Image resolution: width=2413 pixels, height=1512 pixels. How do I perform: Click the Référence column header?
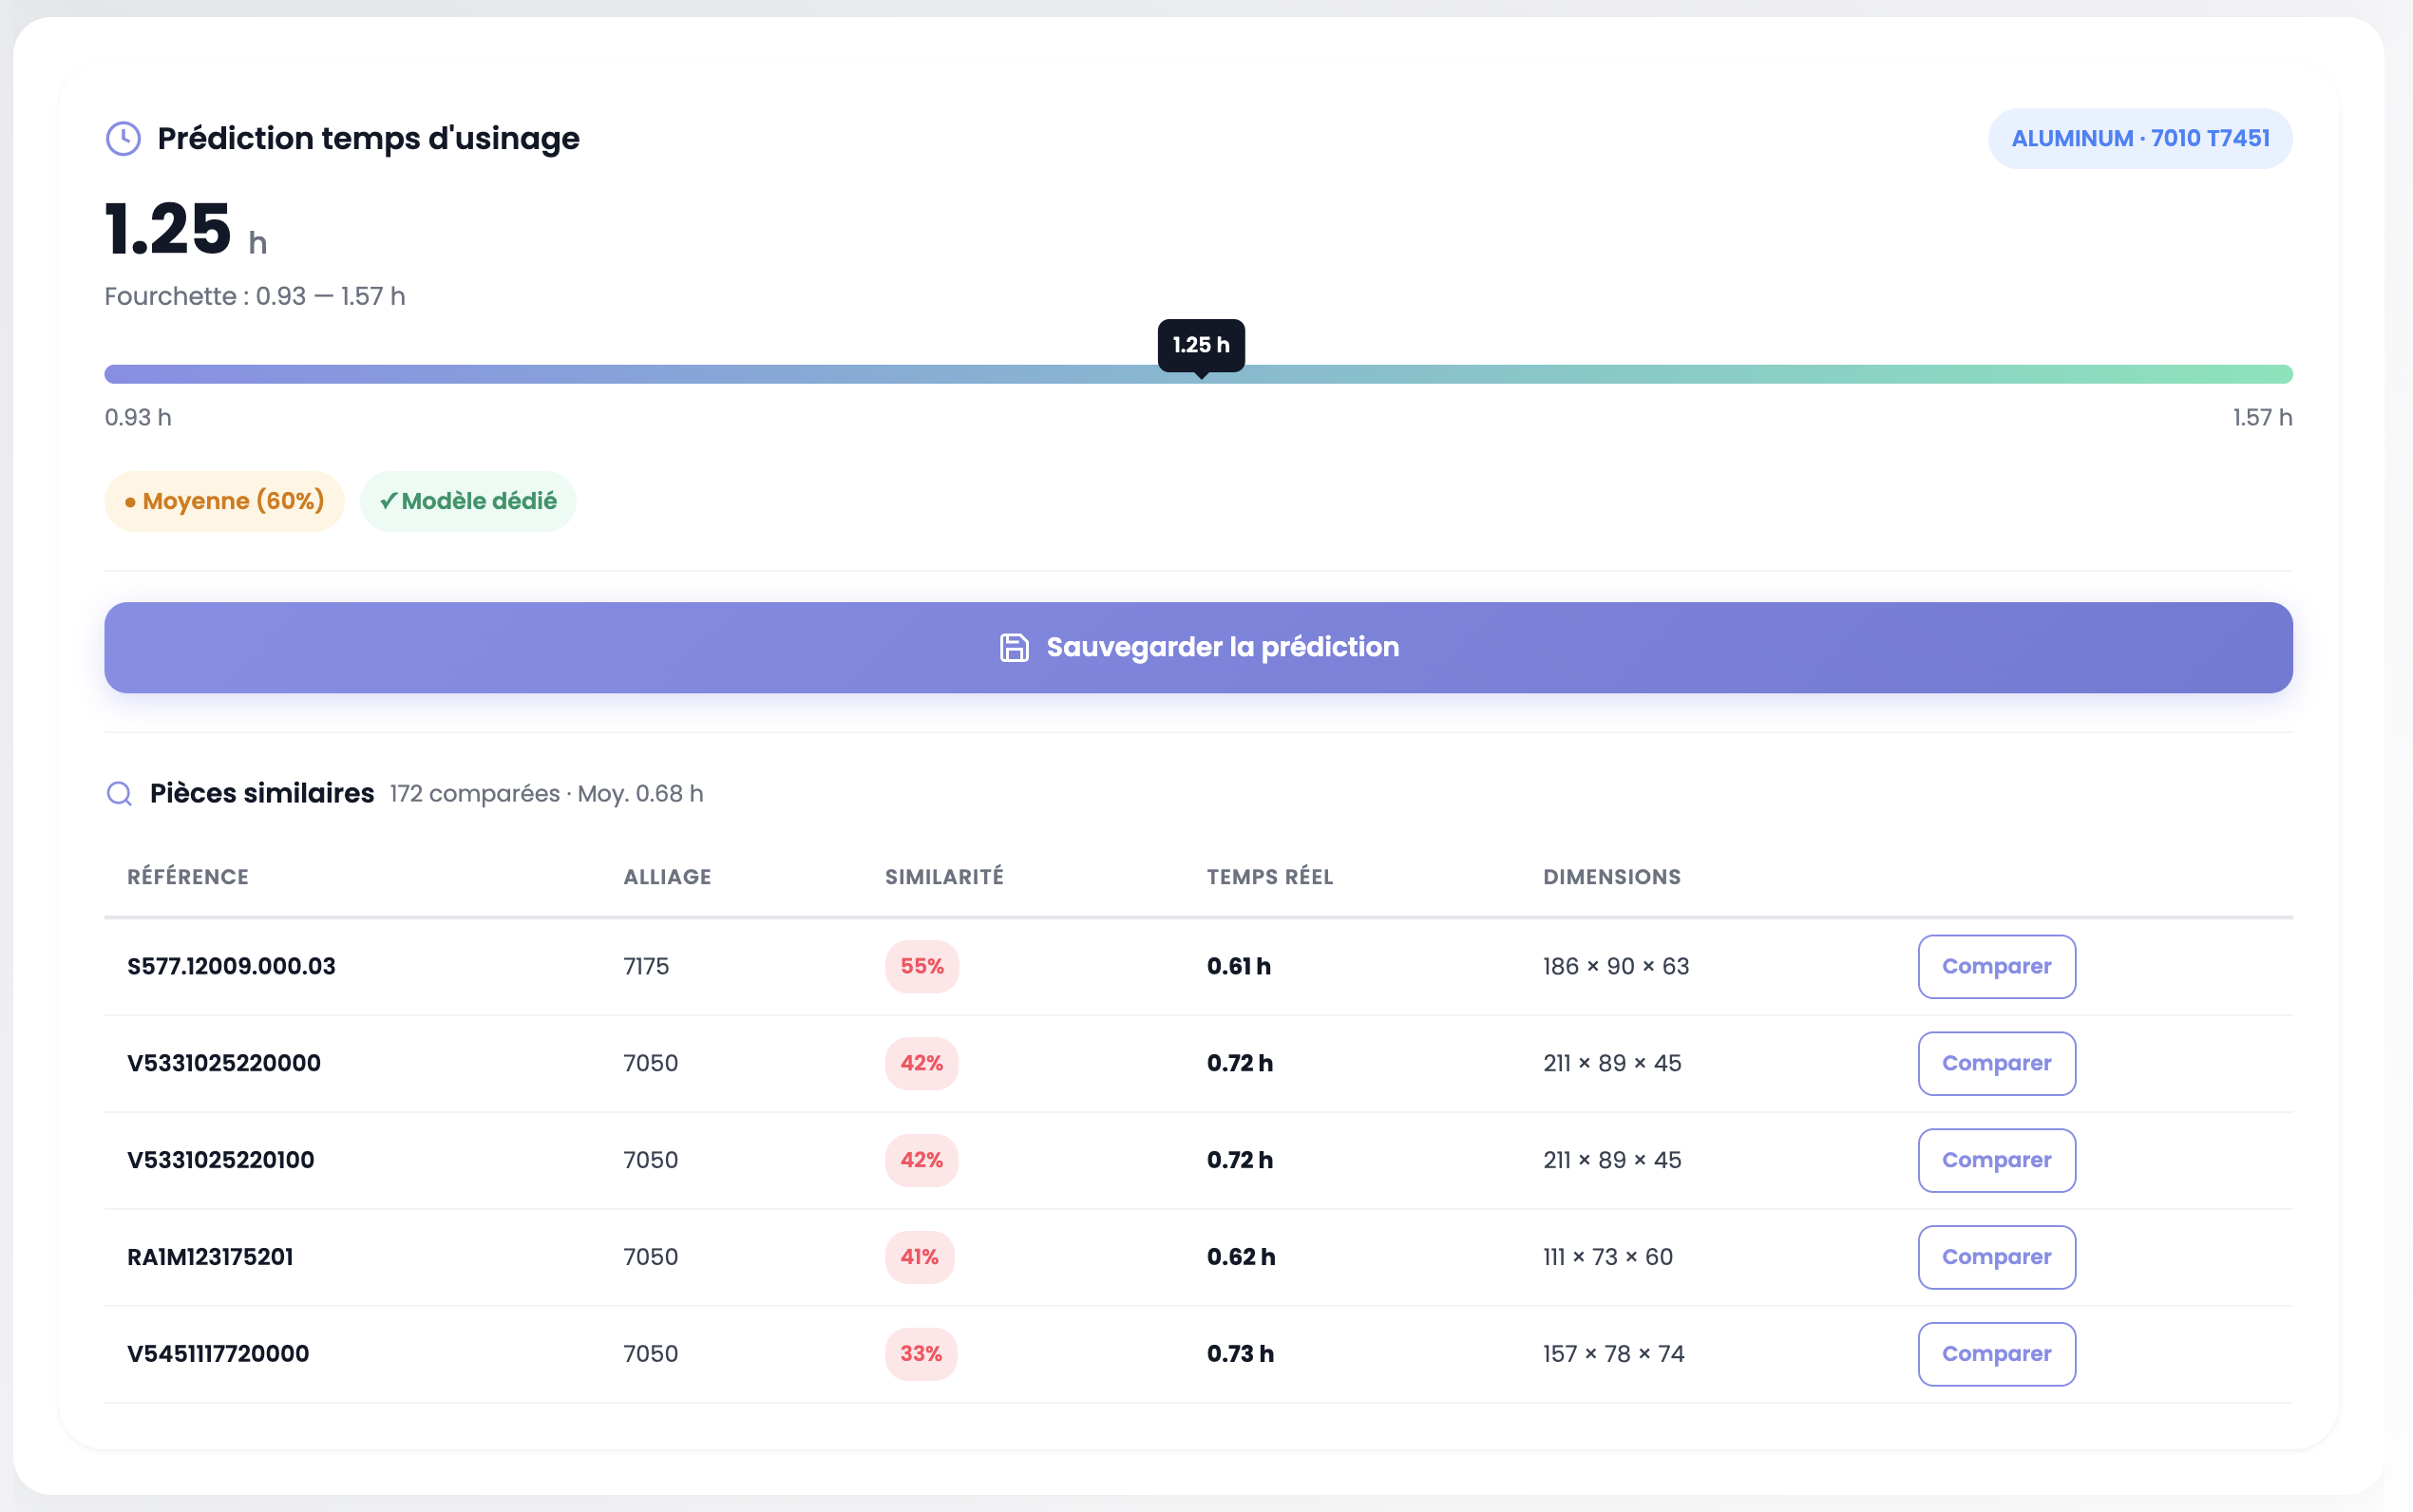pos(188,877)
